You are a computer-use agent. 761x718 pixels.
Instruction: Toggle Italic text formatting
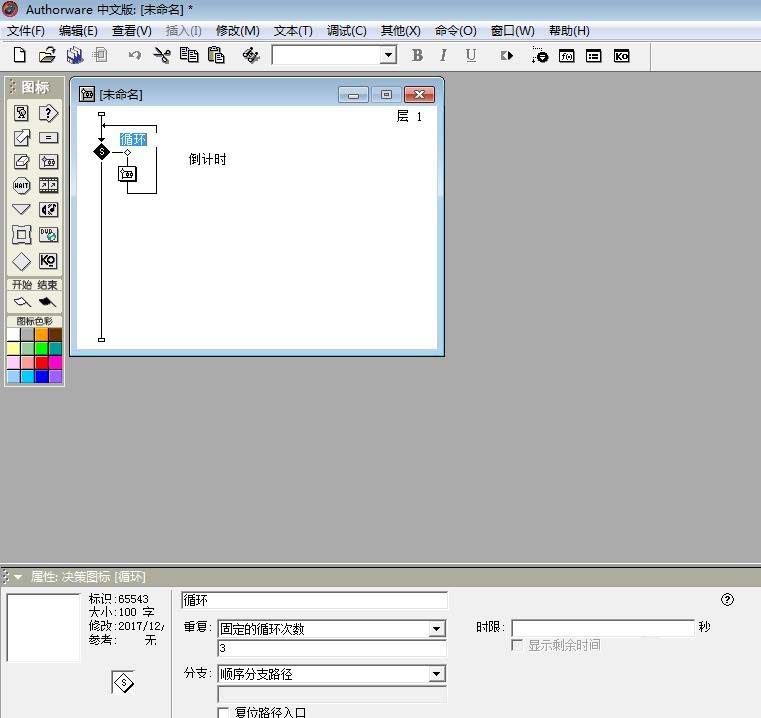tap(443, 55)
